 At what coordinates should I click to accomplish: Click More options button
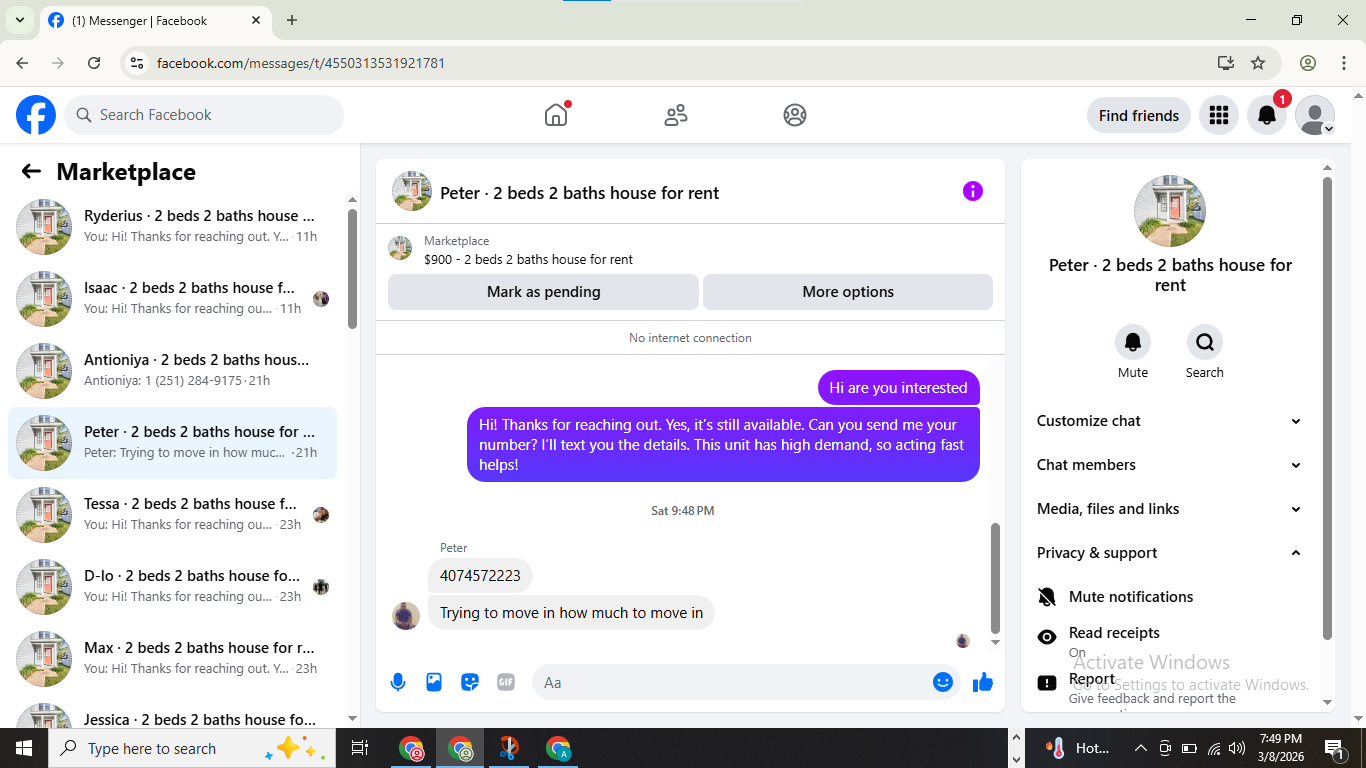848,292
